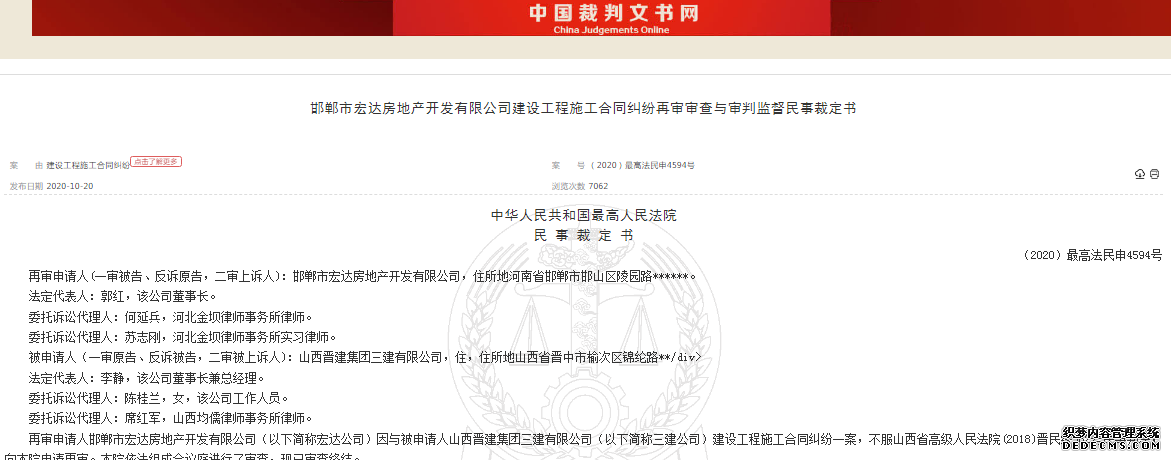Click the China Judgements Online subtitle

click(612, 30)
